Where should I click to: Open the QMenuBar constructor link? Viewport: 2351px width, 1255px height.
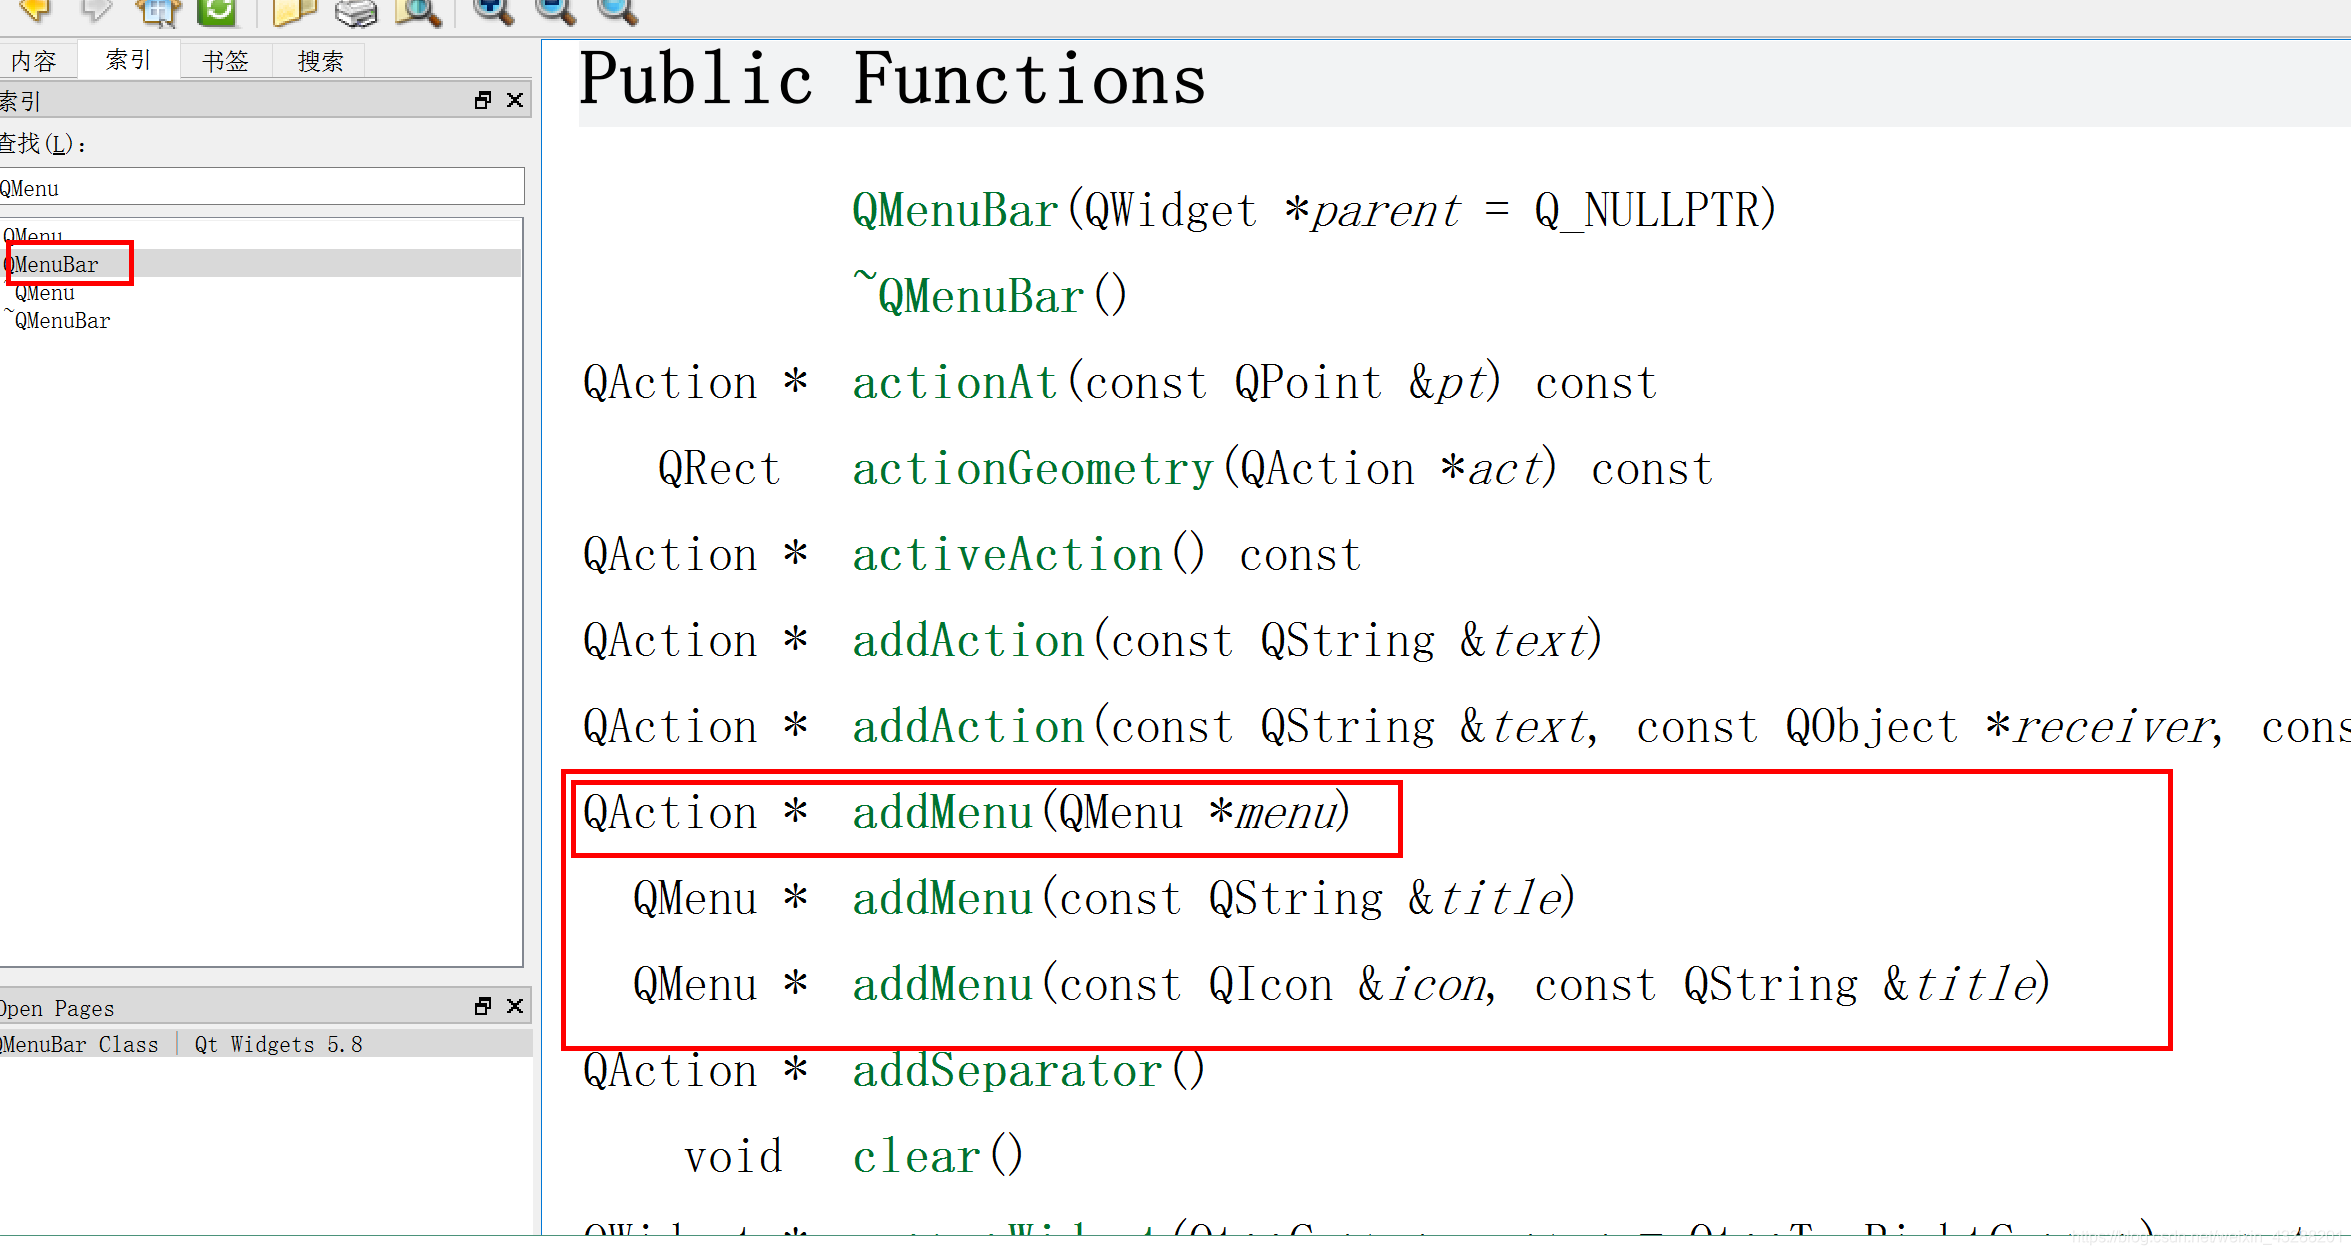pos(955,211)
